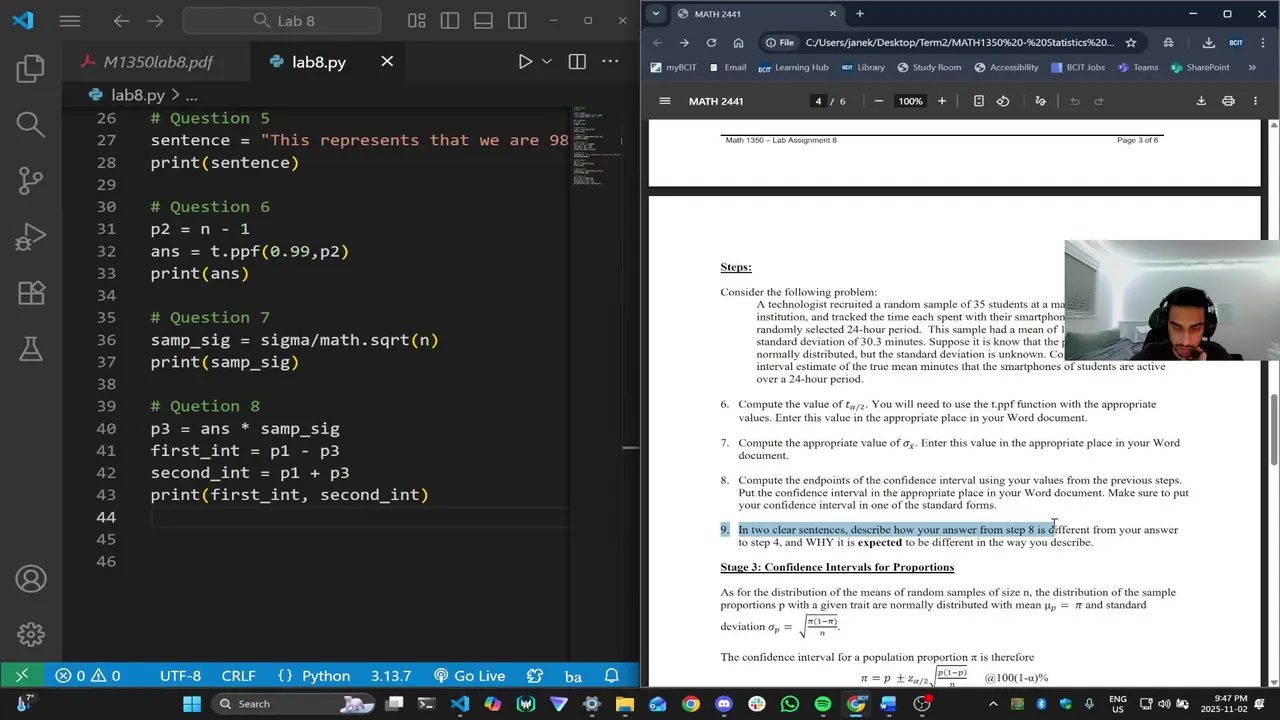Click the 'Lab 8' command center search box

[x=282, y=20]
